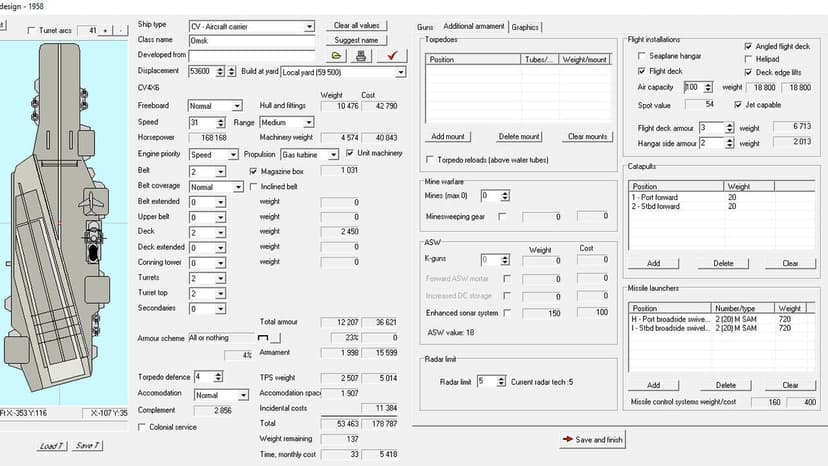Open the Freeboard dropdown
Viewport: 828px width, 466px height.
237,106
